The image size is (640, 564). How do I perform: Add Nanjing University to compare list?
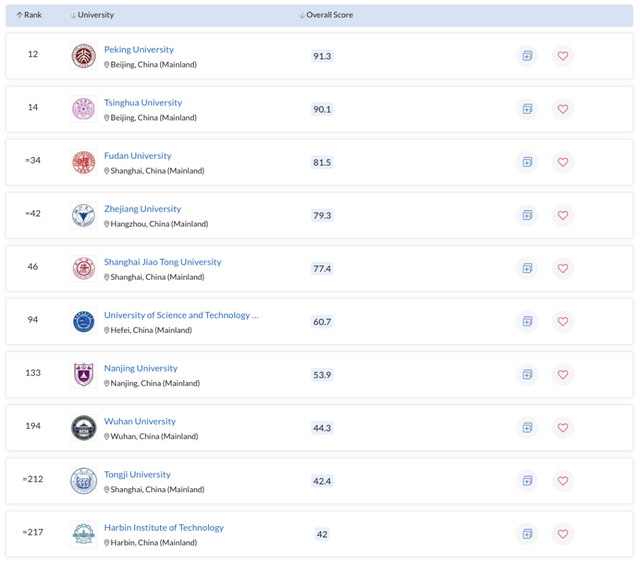(527, 374)
